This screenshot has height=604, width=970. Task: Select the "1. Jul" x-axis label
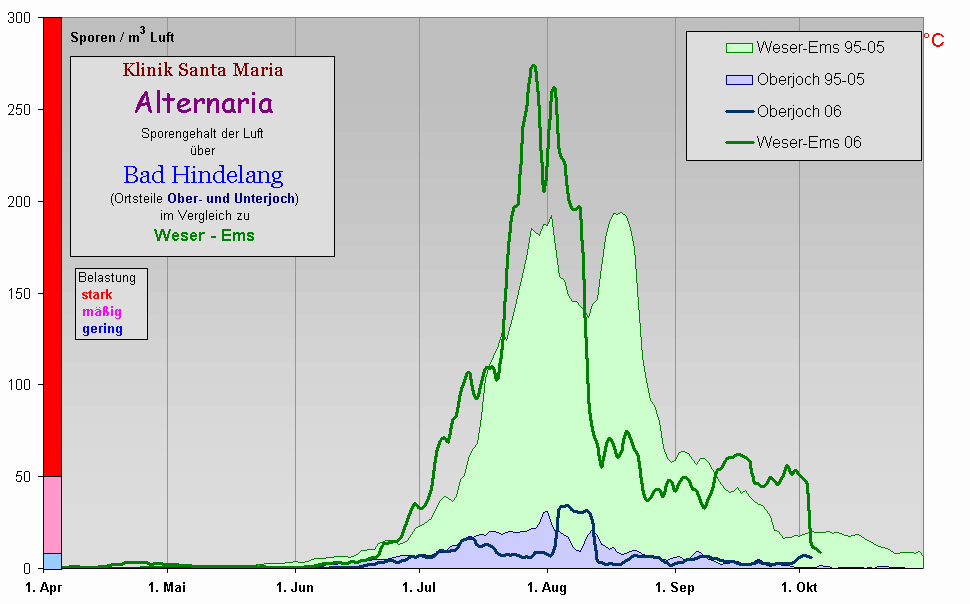tap(419, 587)
